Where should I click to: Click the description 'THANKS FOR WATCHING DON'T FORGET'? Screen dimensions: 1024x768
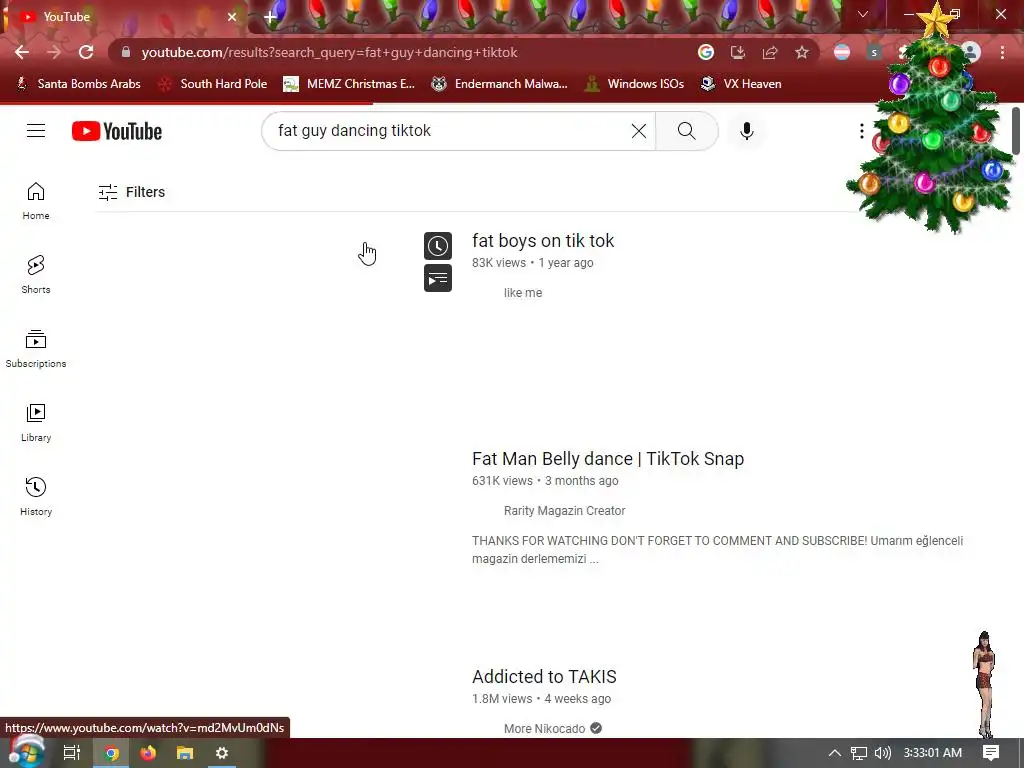coord(717,550)
